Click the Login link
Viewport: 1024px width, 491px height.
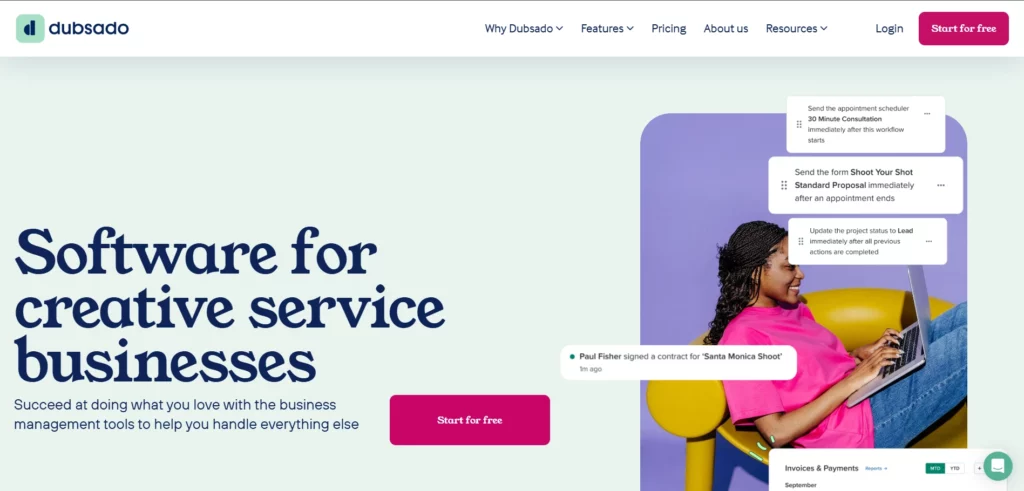pyautogui.click(x=889, y=29)
